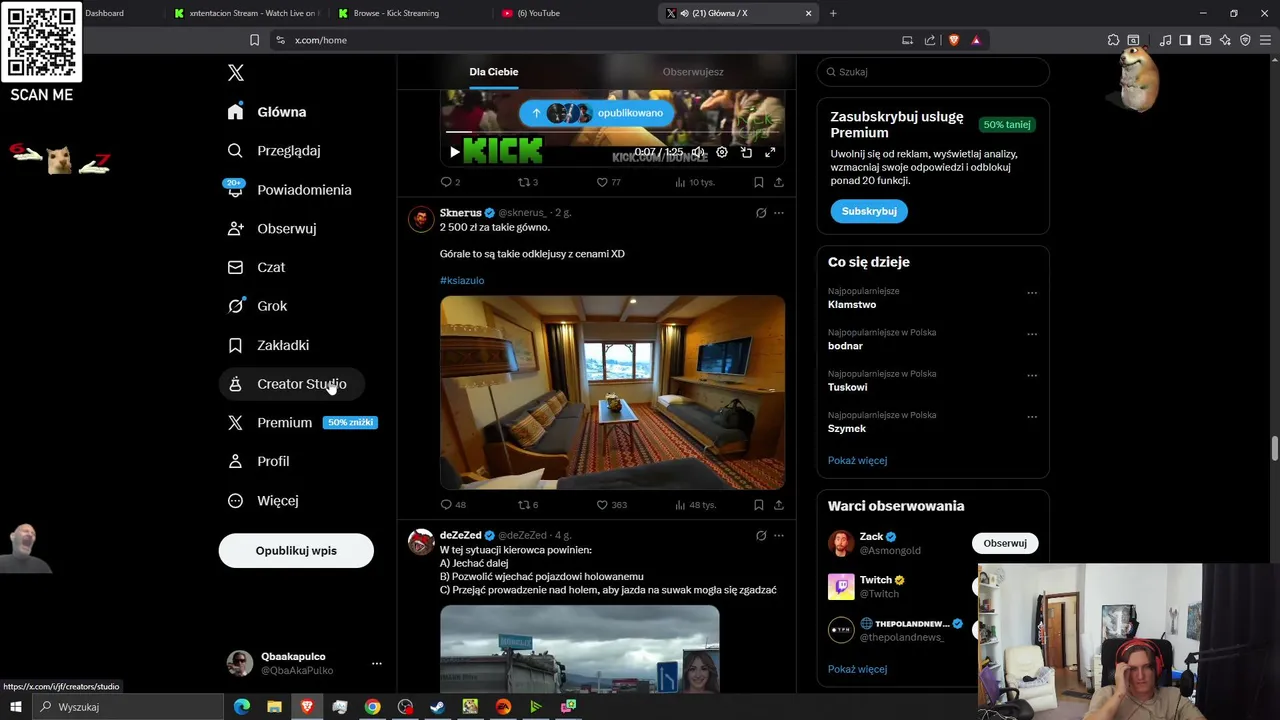Viewport: 1280px width, 720px height.
Task: Open browser extensions puzzle icon
Action: (x=1113, y=40)
